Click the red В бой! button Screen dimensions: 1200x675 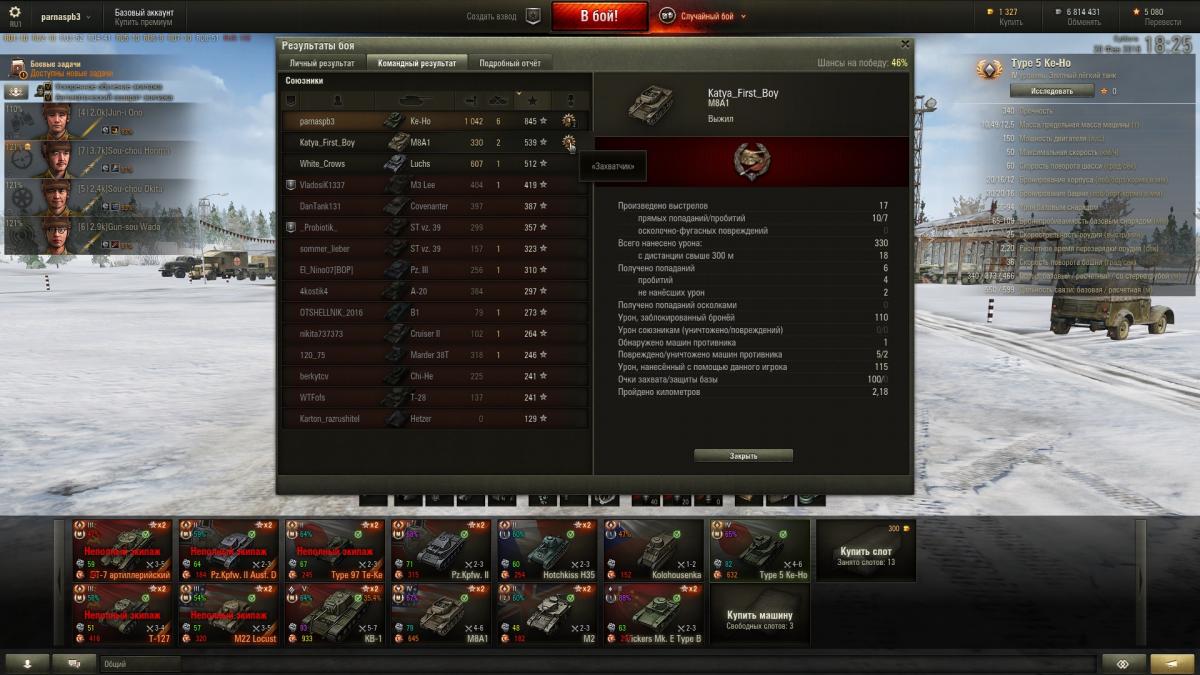599,16
